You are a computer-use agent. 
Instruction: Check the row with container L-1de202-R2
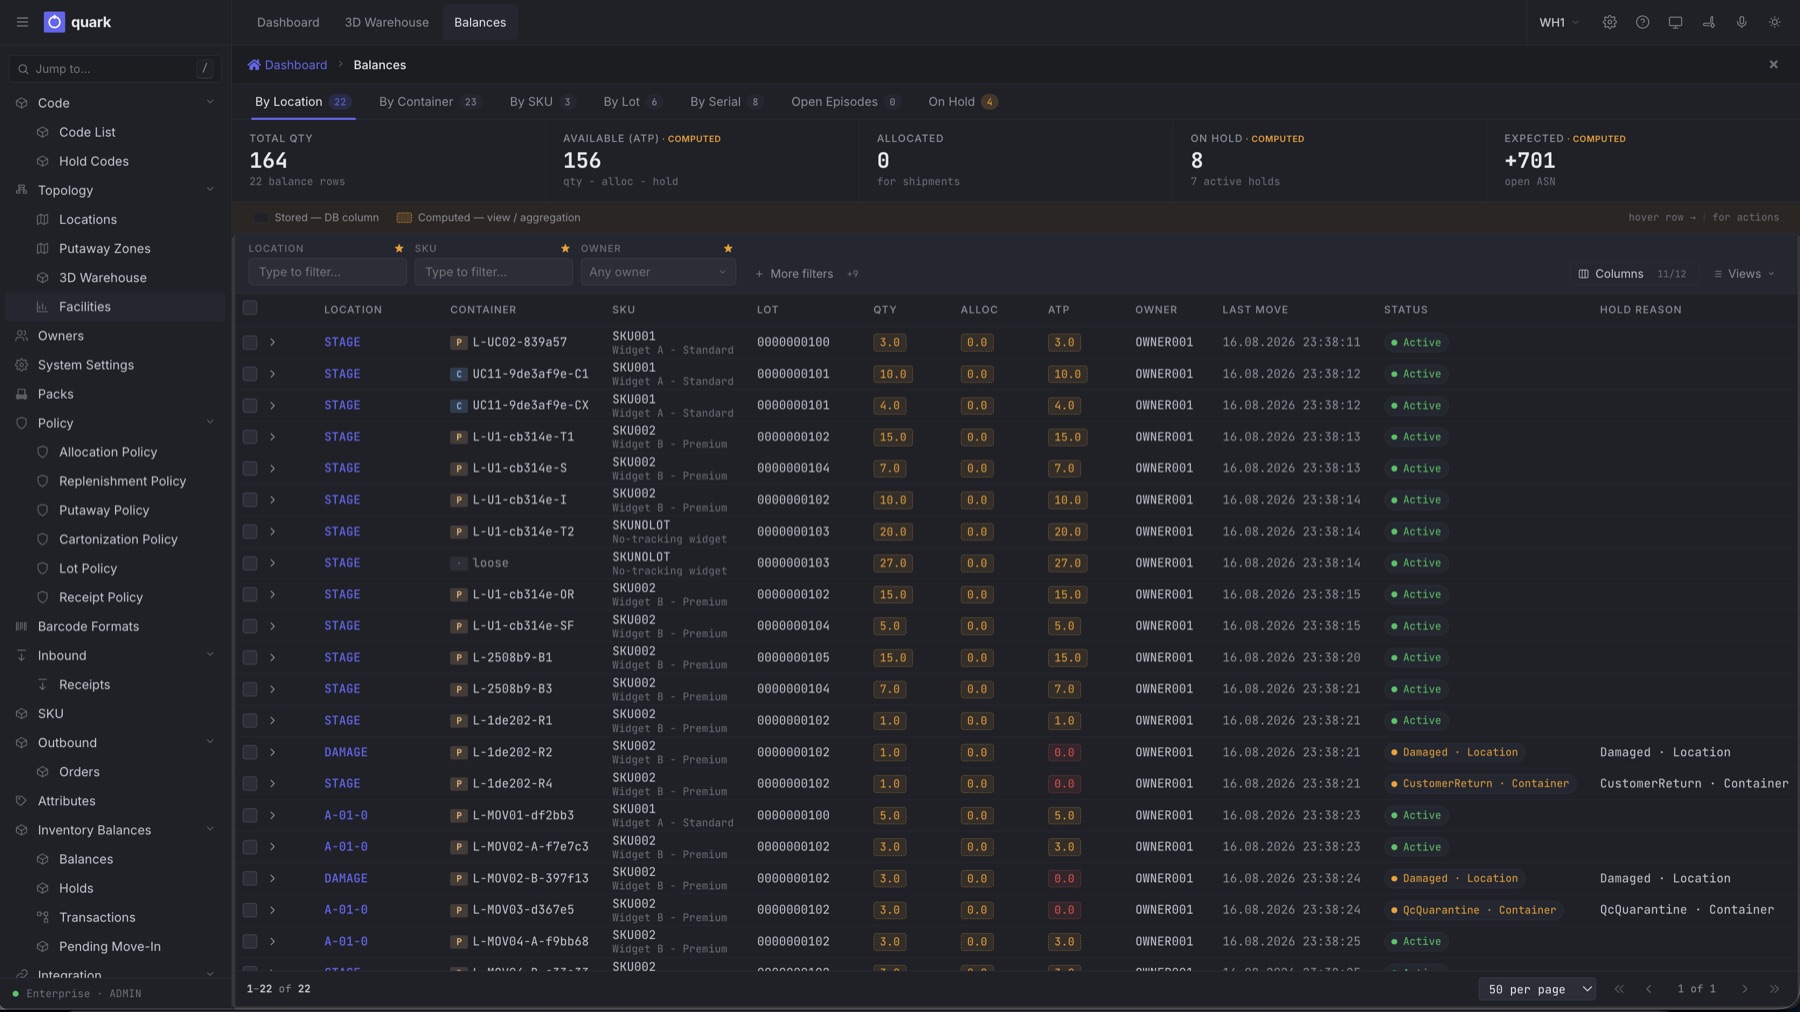point(250,752)
